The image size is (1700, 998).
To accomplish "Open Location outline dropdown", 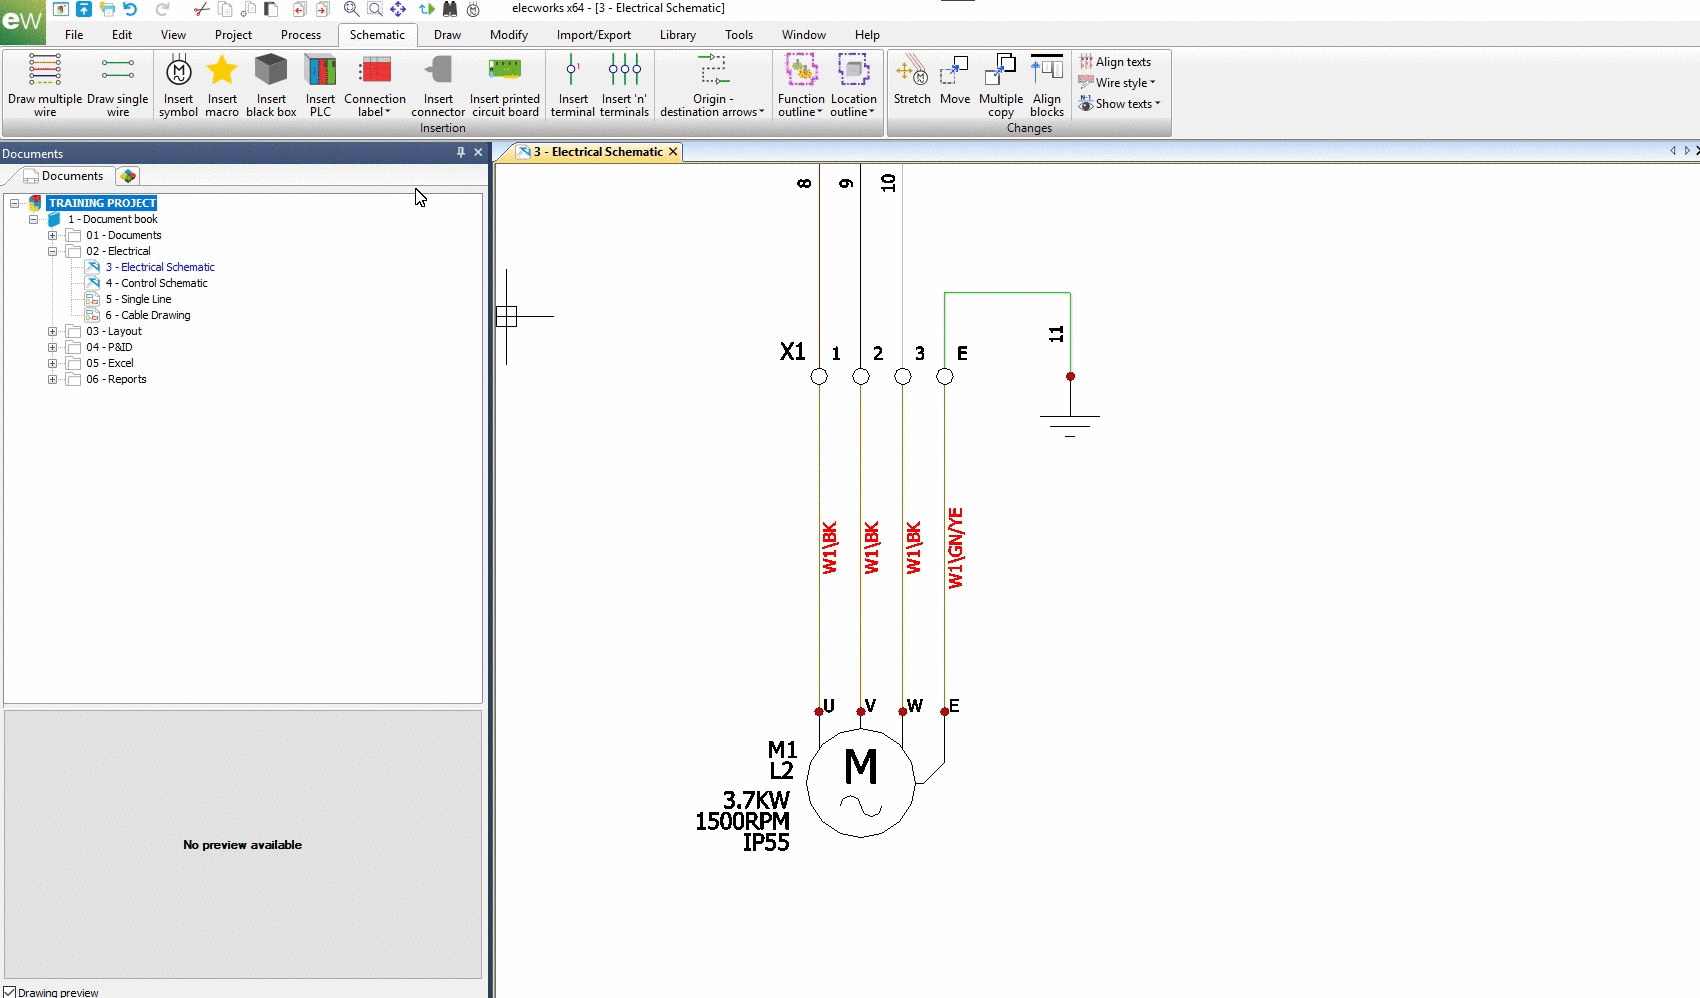I will 853,105.
